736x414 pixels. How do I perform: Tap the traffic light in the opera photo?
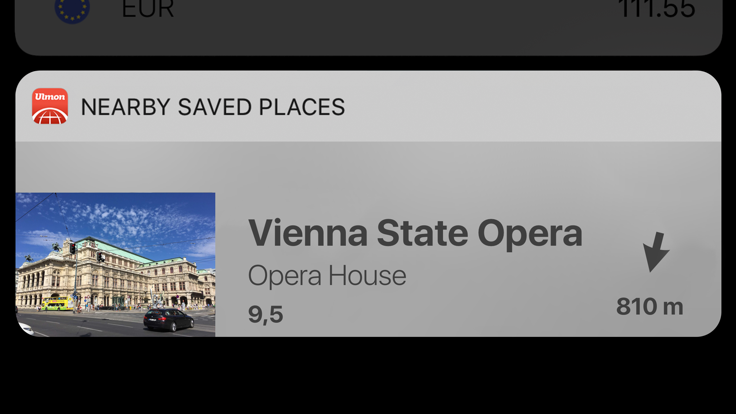tap(72, 248)
